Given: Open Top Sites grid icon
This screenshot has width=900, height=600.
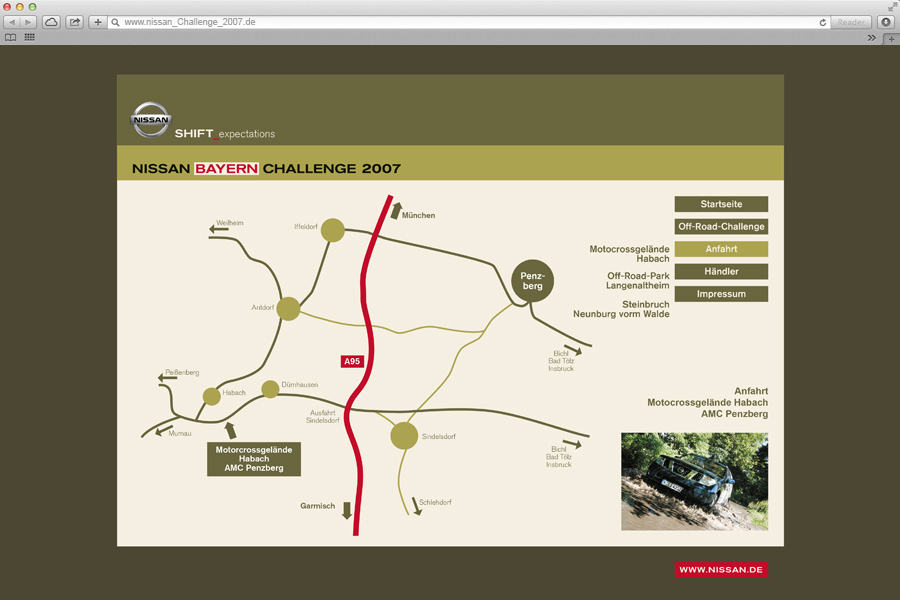Looking at the screenshot, I should coord(29,37).
